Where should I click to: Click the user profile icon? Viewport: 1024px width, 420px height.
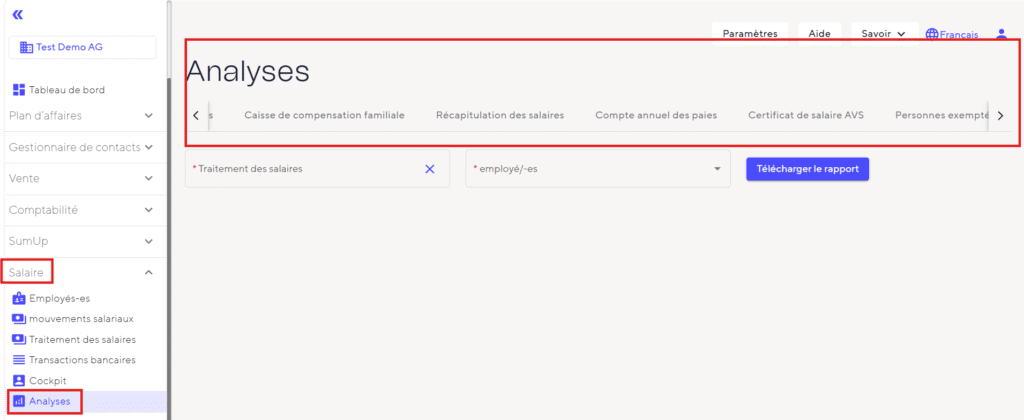click(1000, 34)
